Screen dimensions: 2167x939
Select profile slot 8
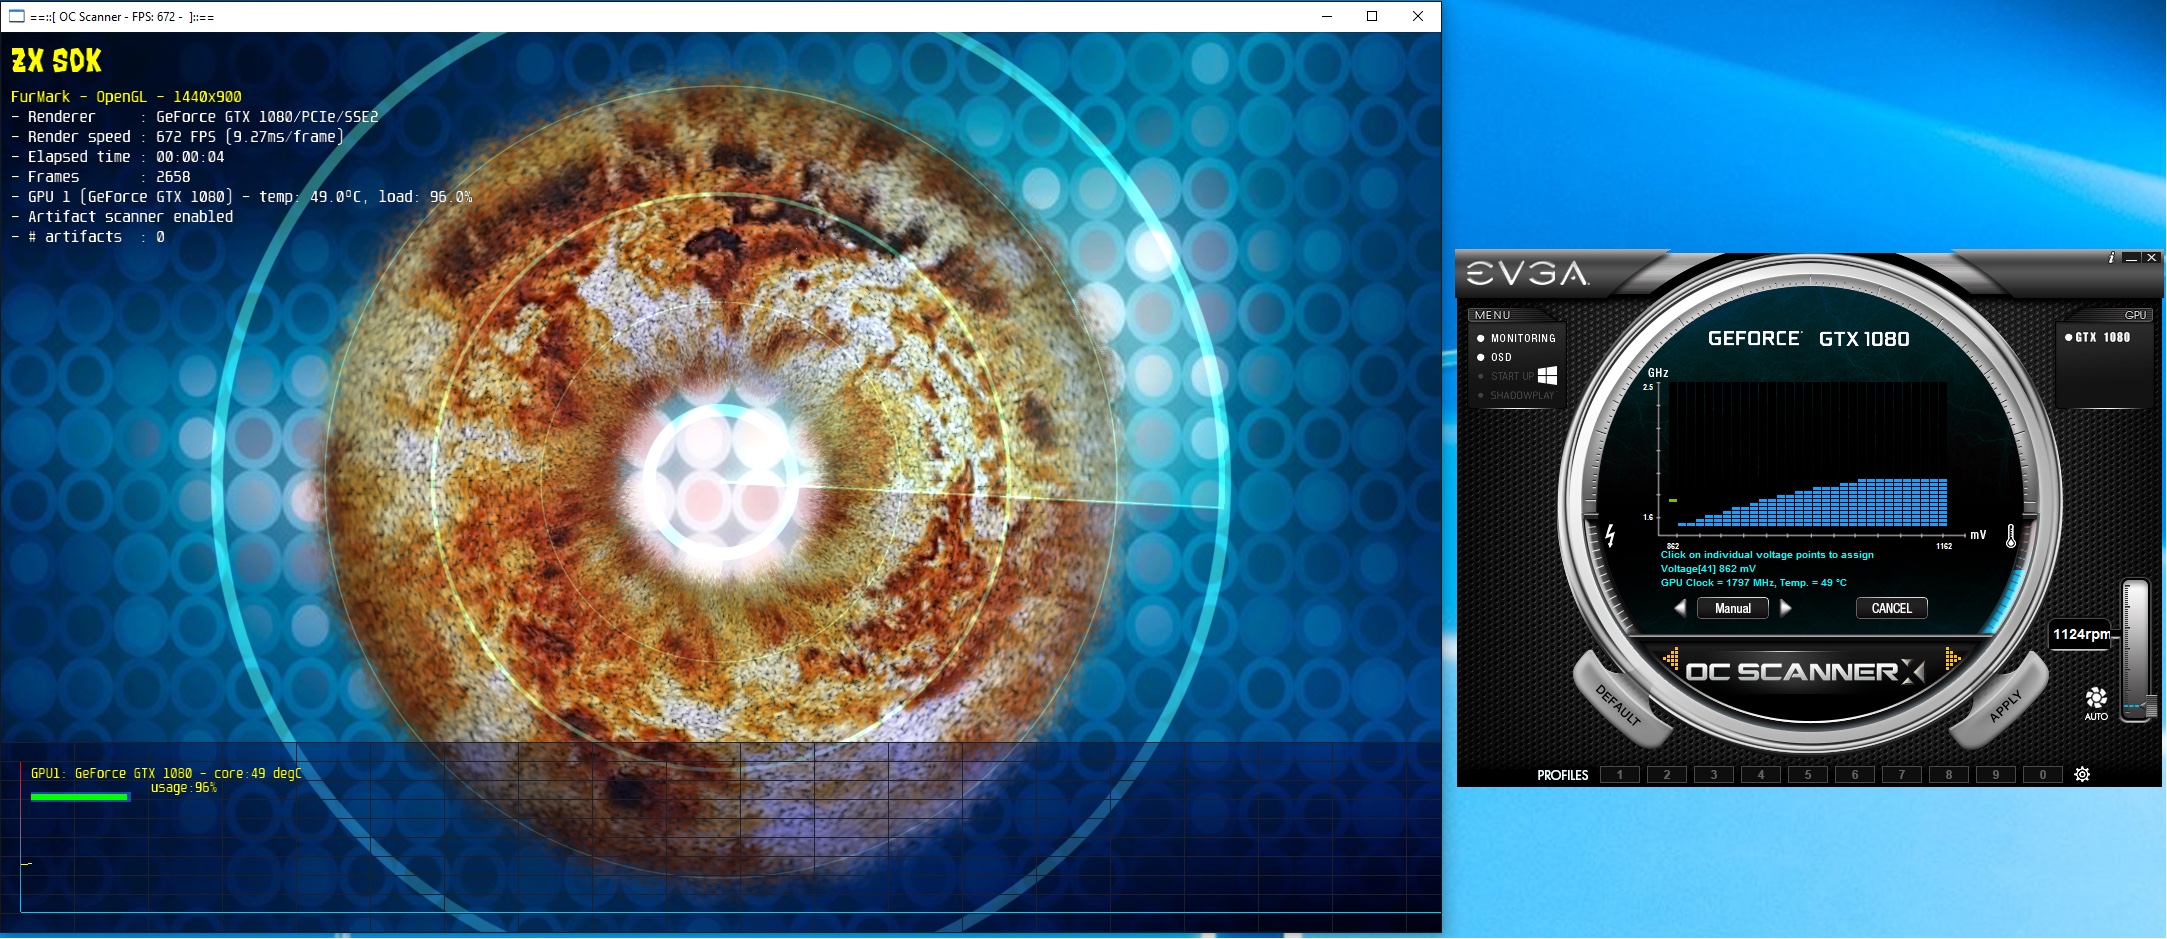coord(1949,774)
